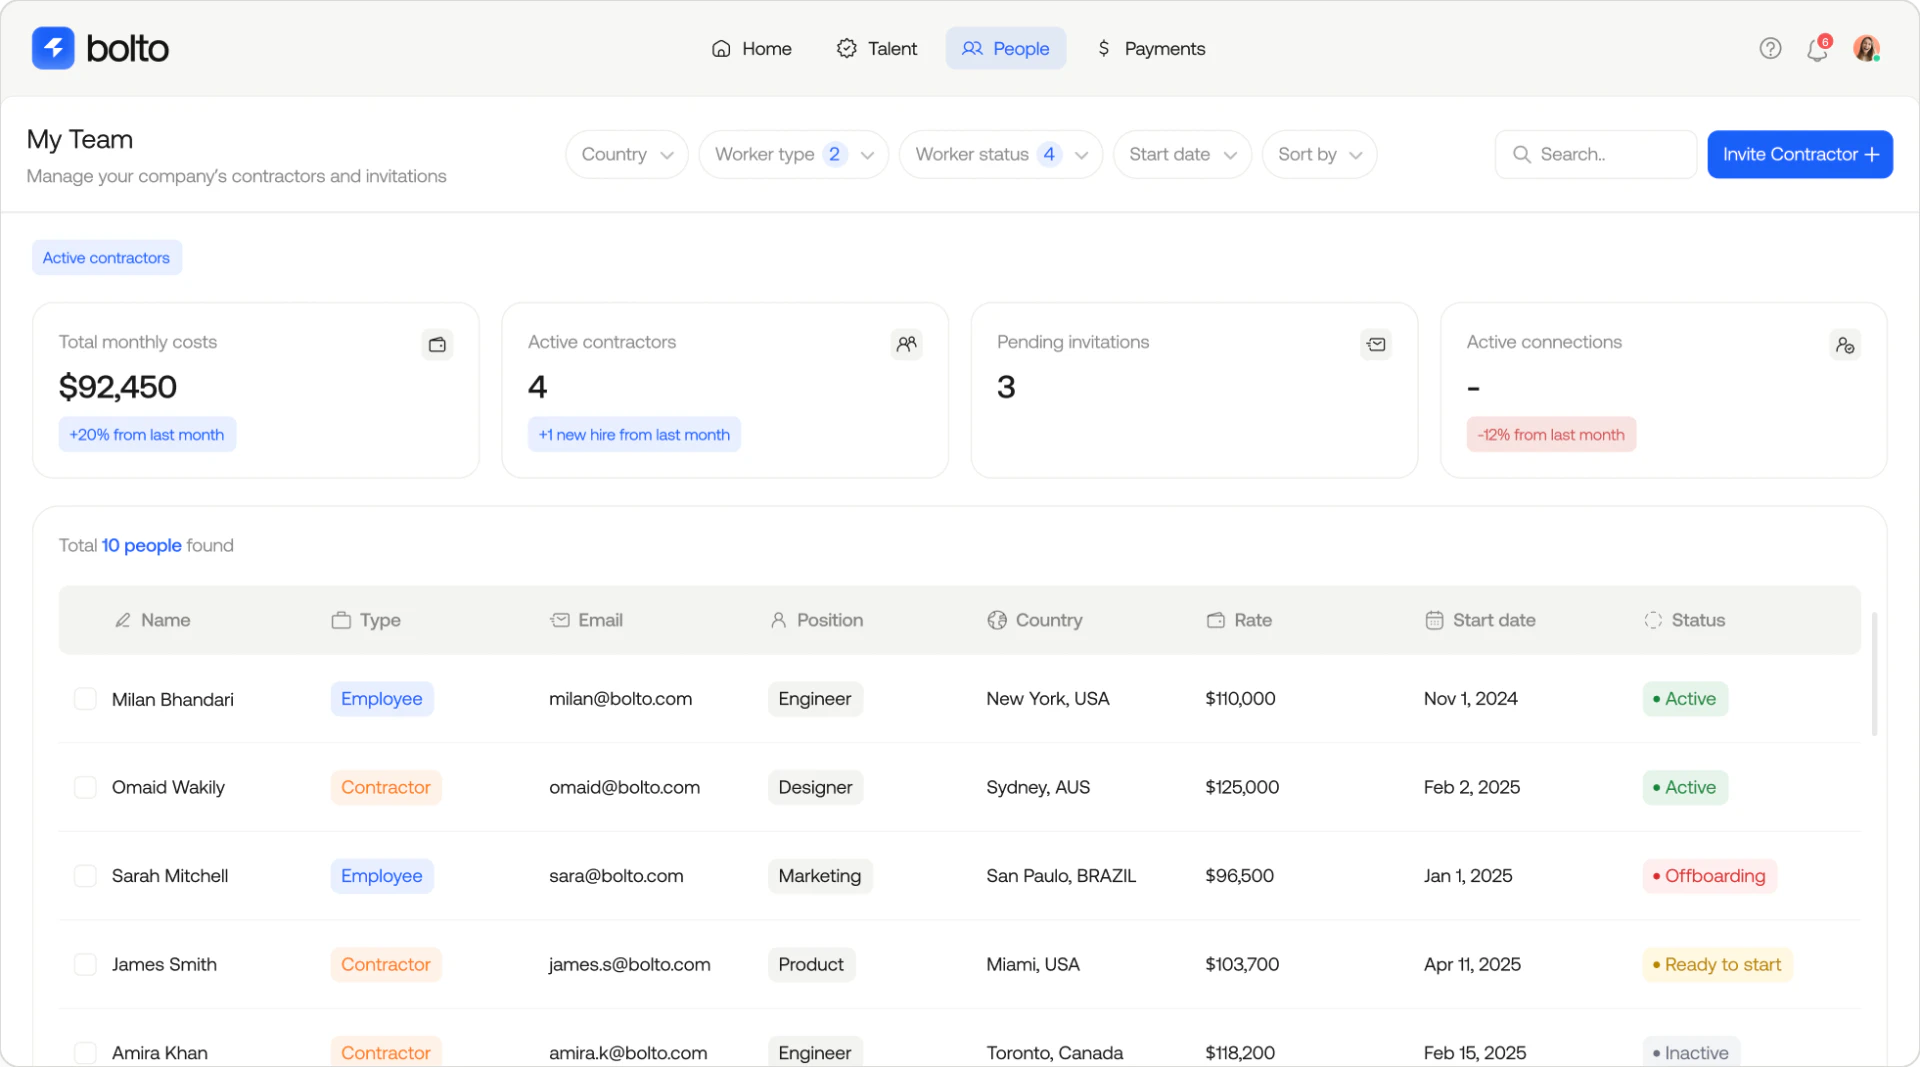Click the user profile avatar
The height and width of the screenshot is (1067, 1920).
1868,48
